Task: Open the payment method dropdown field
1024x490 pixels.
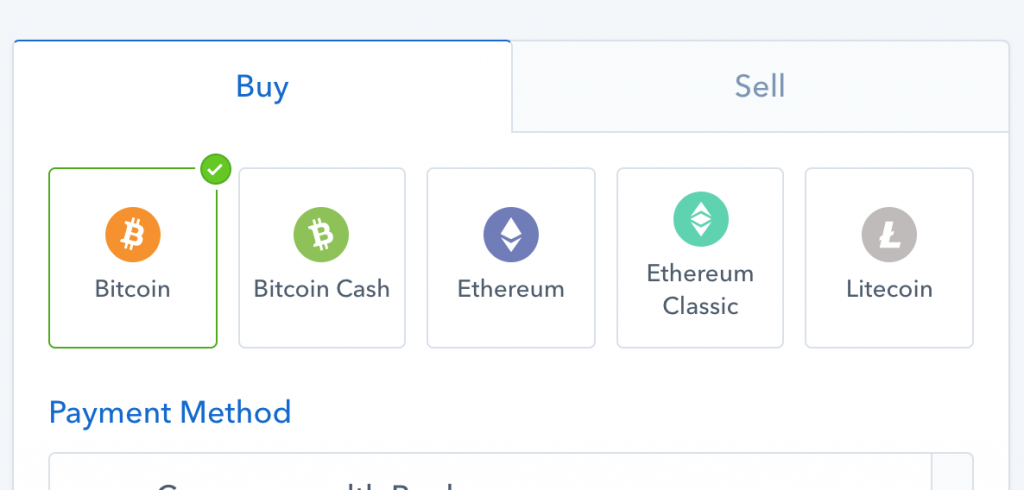Action: [x=511, y=472]
